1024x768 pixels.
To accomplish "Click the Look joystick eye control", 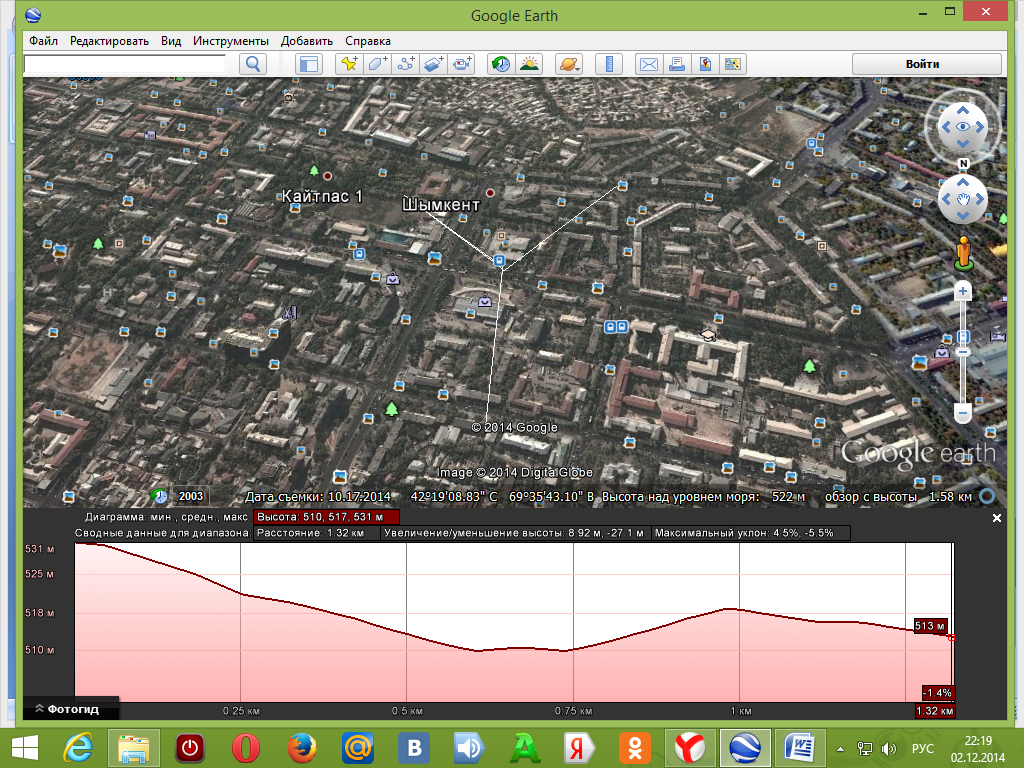I will pos(963,127).
